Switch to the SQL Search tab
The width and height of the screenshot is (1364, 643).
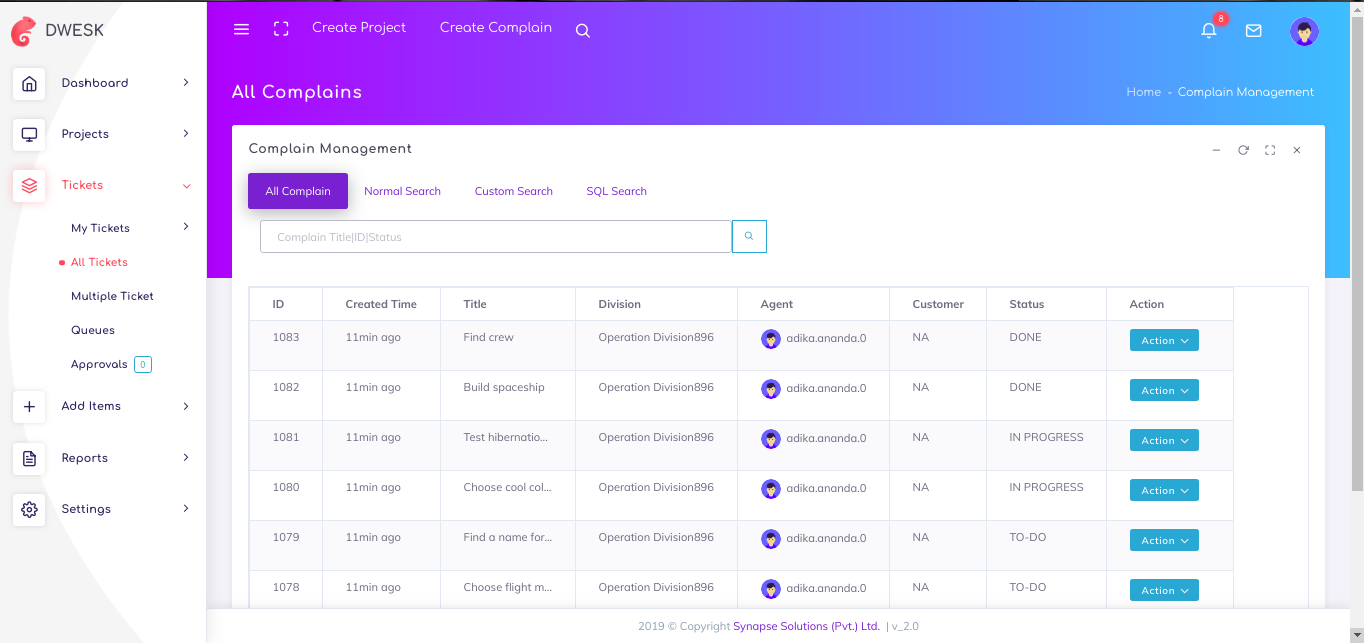tap(616, 191)
